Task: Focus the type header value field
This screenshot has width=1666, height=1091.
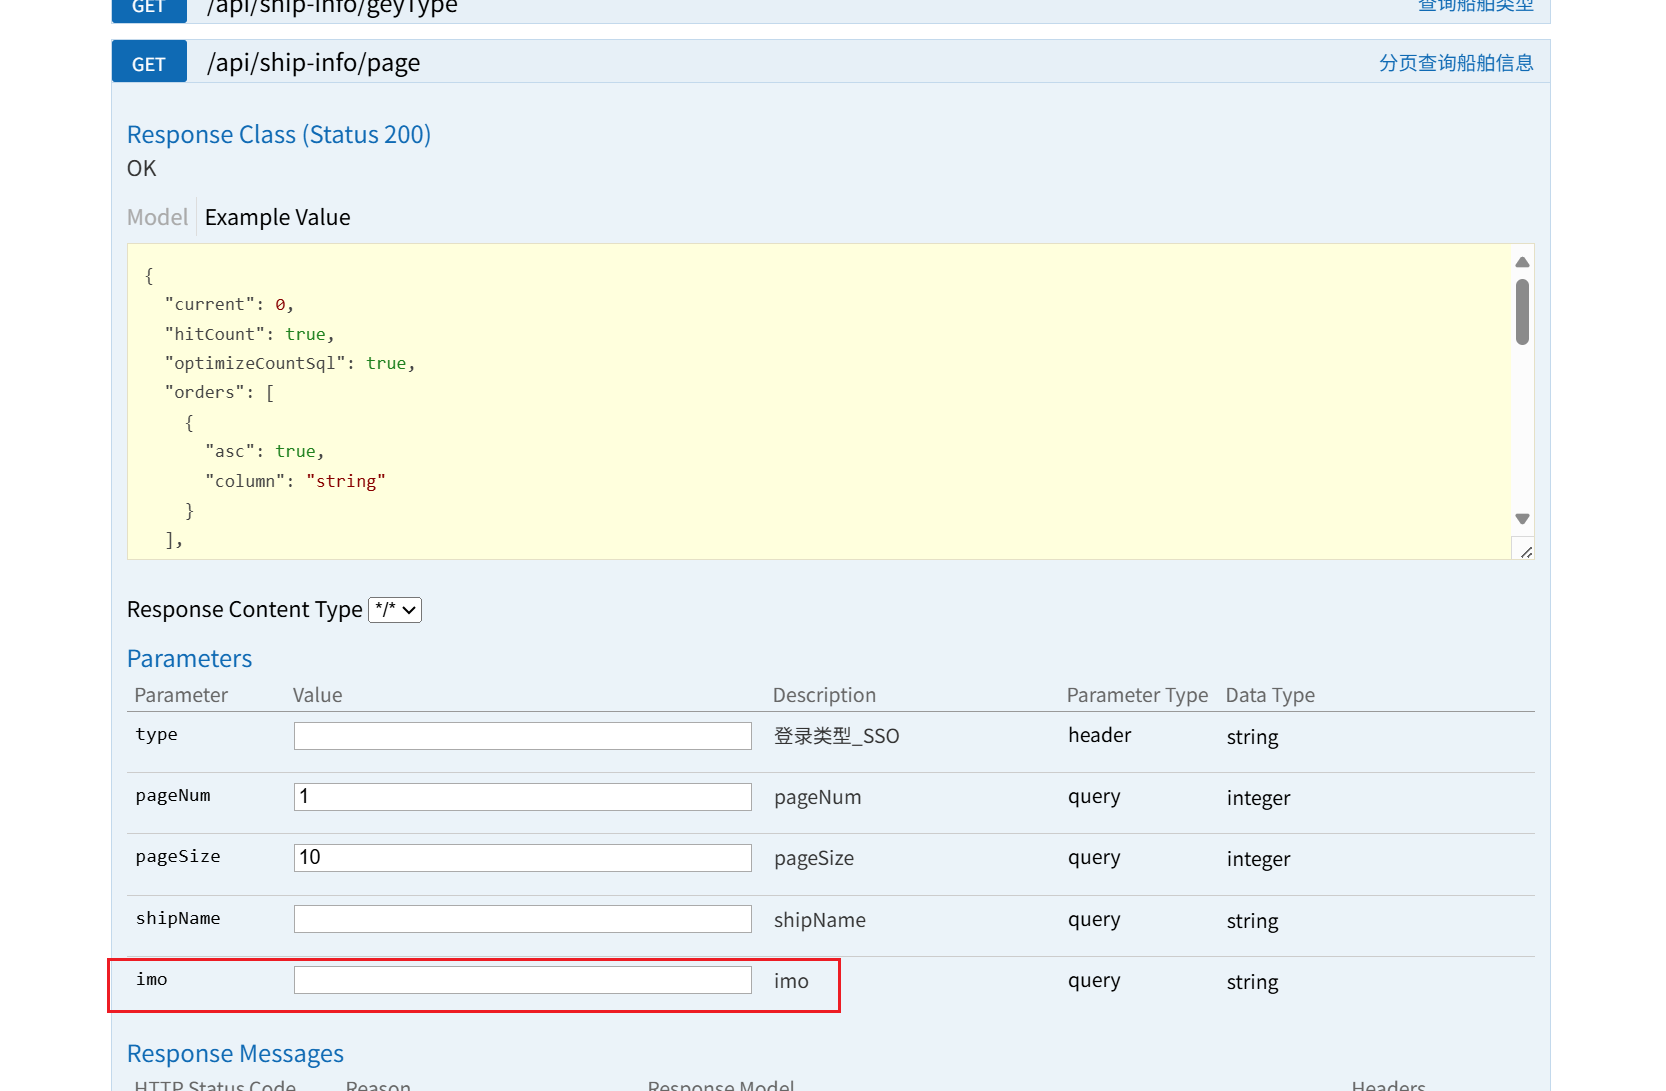Action: [522, 736]
